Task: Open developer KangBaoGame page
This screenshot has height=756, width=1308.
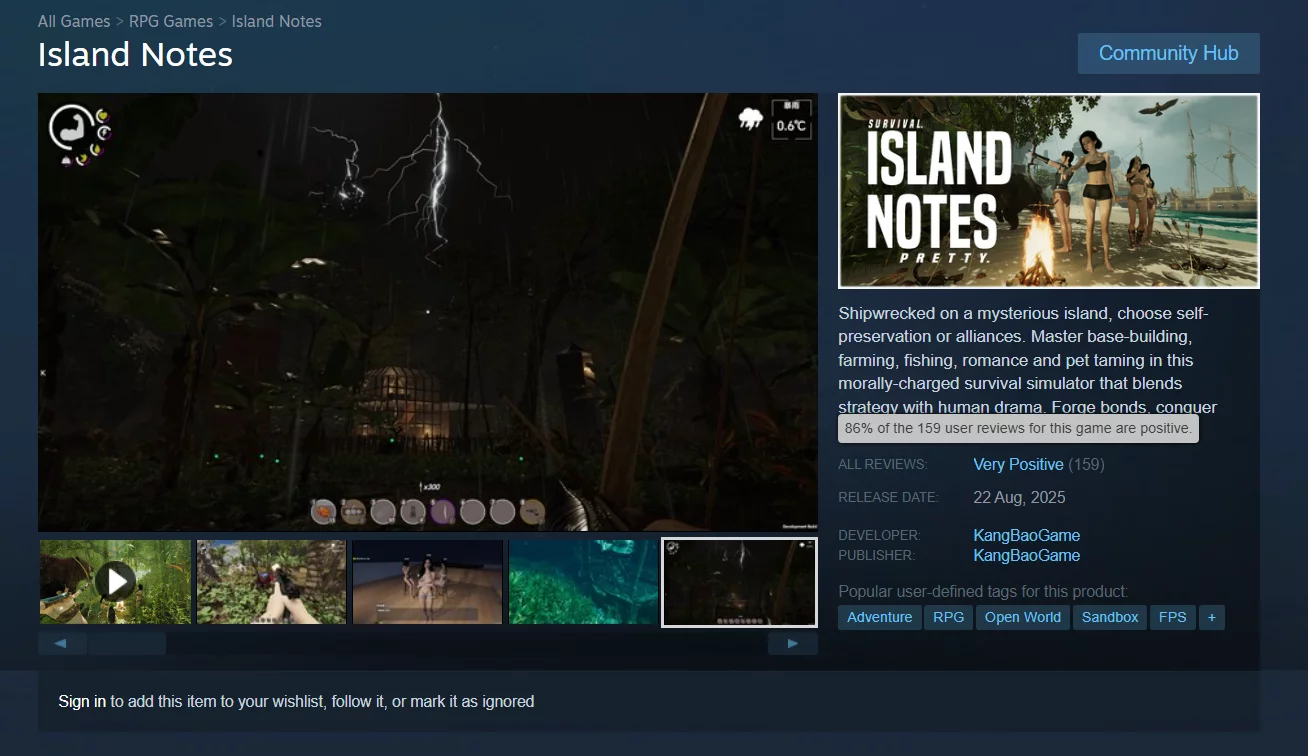Action: 1026,535
